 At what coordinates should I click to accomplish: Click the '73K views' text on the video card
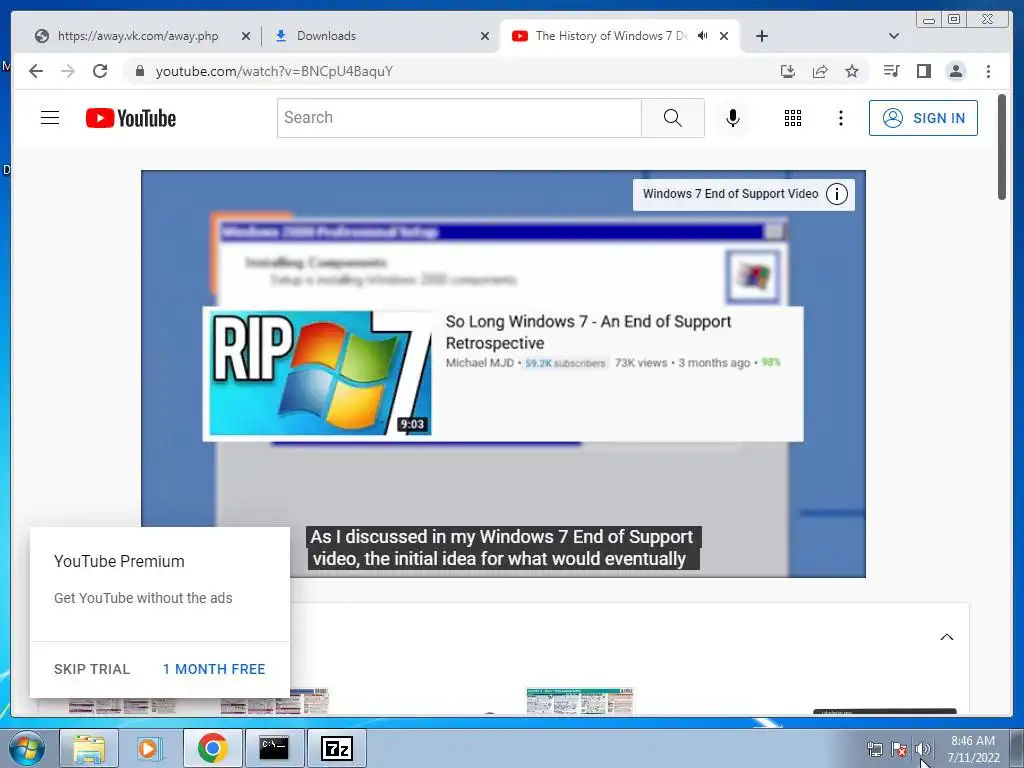point(641,362)
